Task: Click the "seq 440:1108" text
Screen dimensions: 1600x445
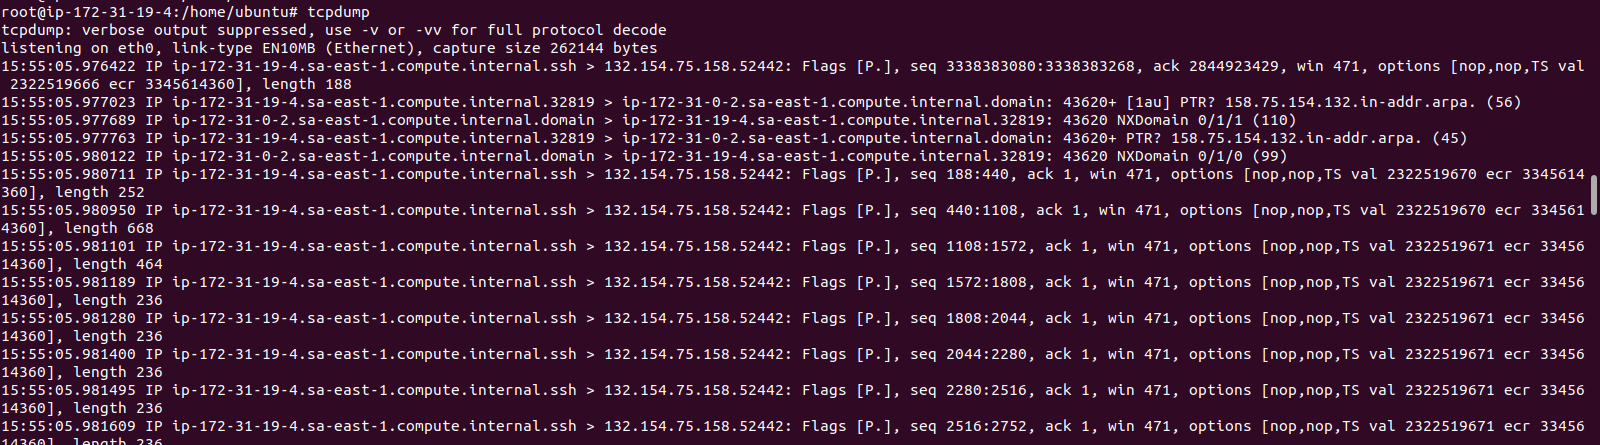Action: pyautogui.click(x=964, y=210)
